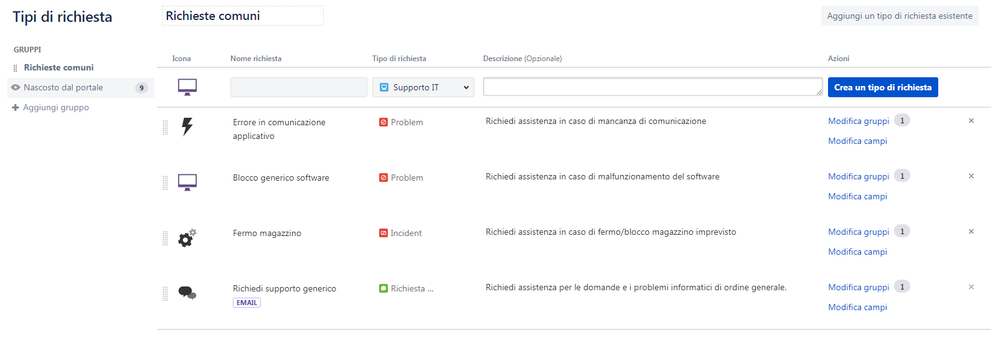Click description about problemi informatici di ordine generale
998x360 pixels.
click(x=636, y=287)
